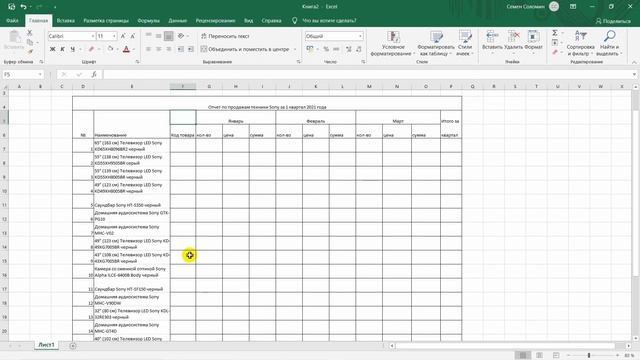Switch to the Разметка страницы tab
This screenshot has height=360, width=640.
click(106, 20)
